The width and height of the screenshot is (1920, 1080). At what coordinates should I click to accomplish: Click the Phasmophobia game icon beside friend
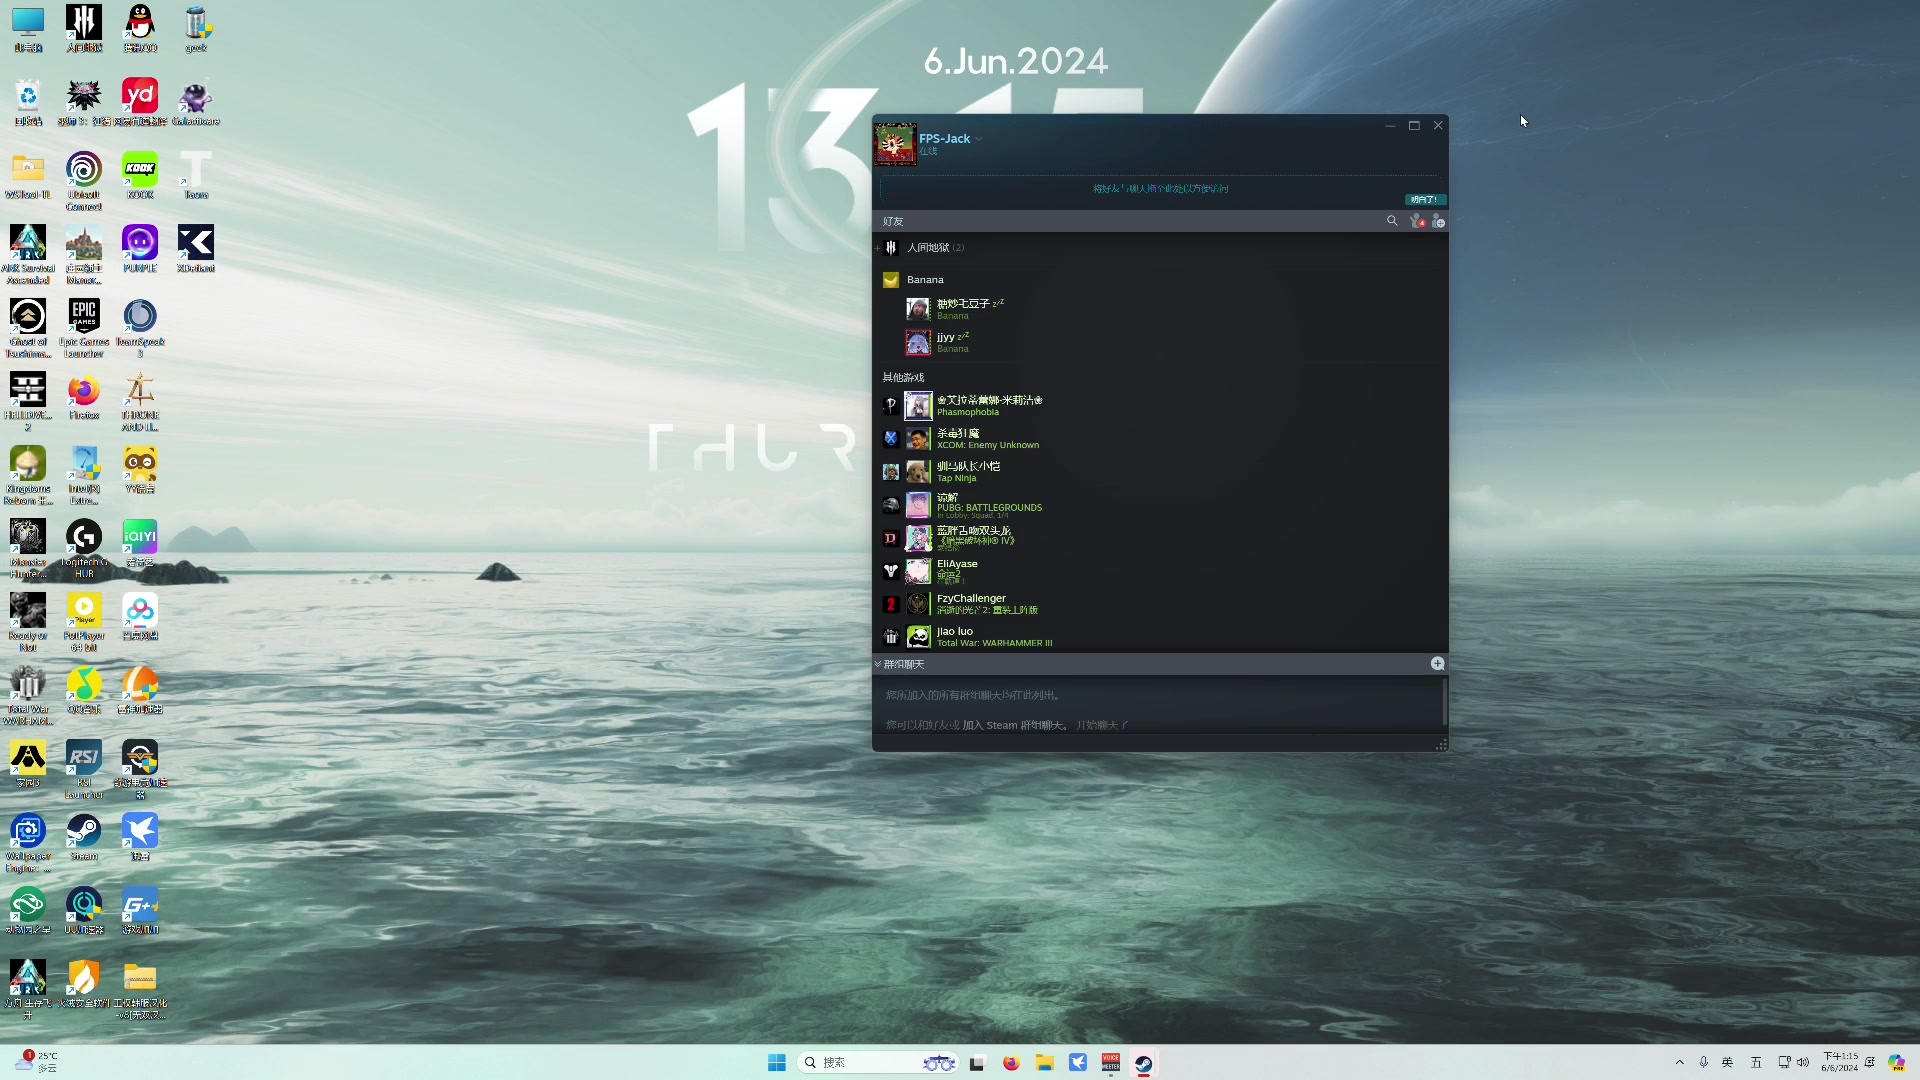(x=890, y=405)
